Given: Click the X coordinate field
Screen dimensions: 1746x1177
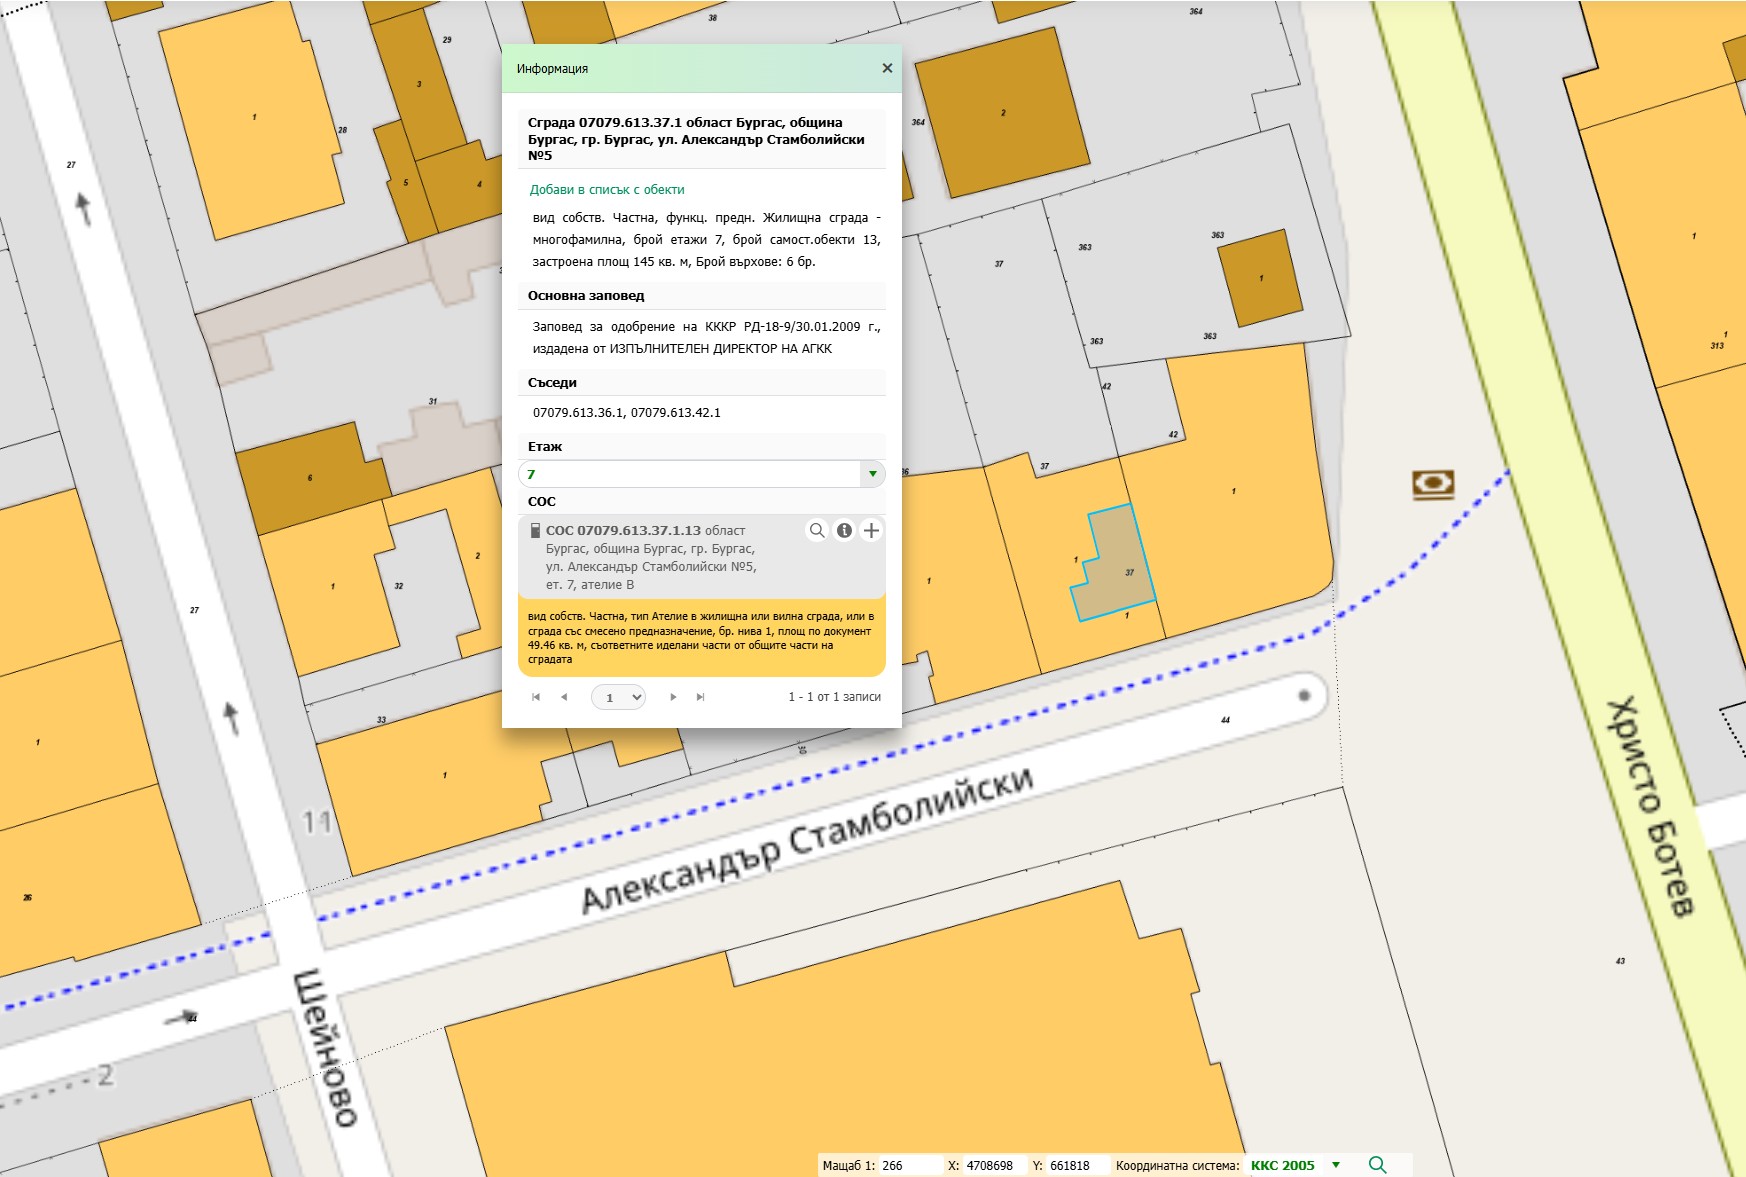Looking at the screenshot, I should click(992, 1166).
